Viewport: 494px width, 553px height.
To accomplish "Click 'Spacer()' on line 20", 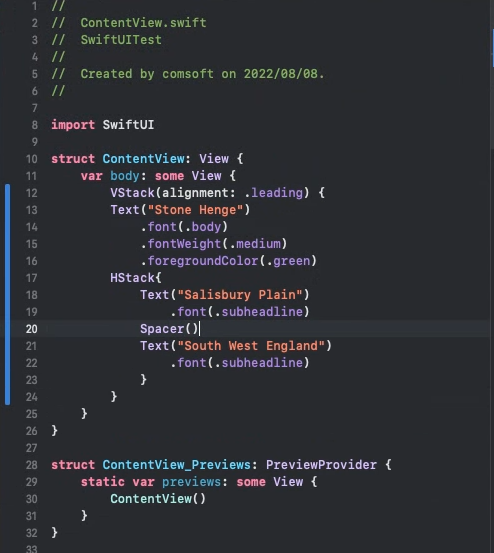I will pyautogui.click(x=169, y=329).
